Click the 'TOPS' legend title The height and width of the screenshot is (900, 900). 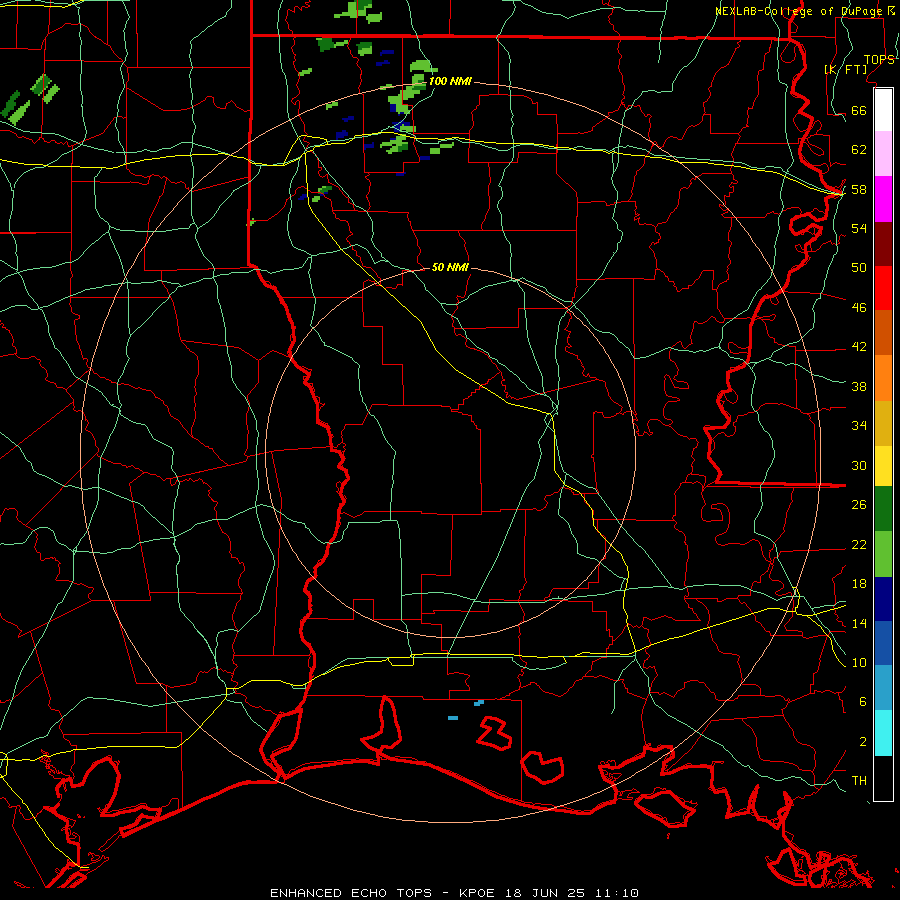pos(879,60)
